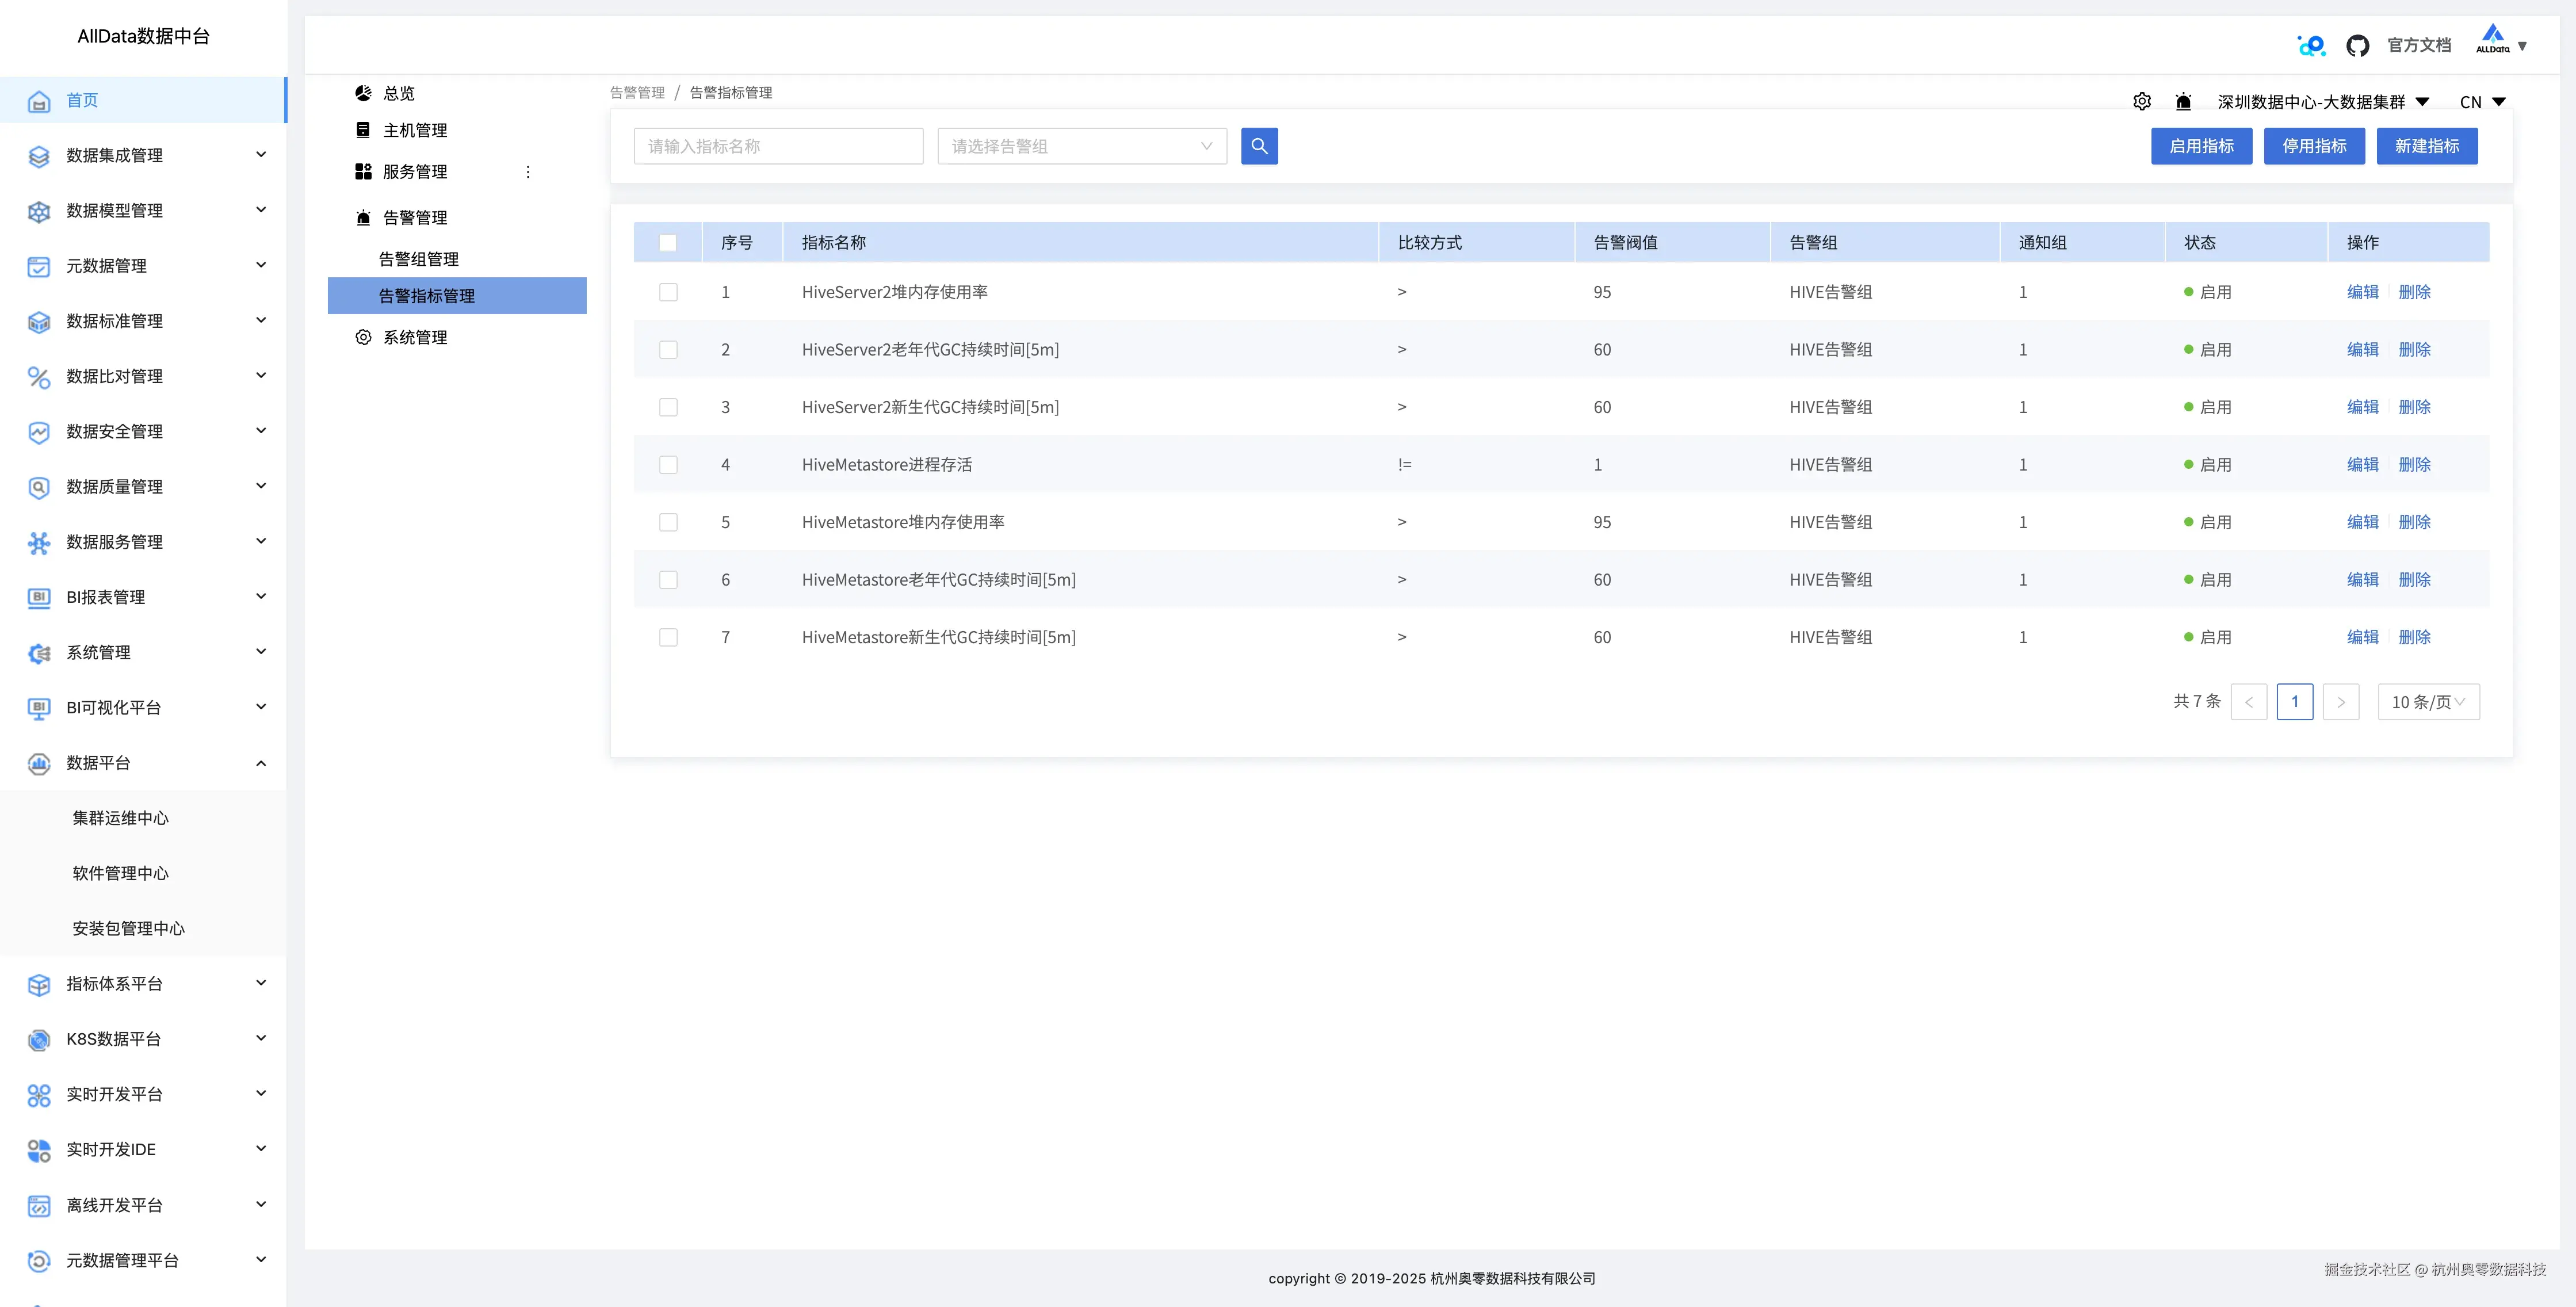Click the 请输入指标名称 input field
This screenshot has width=2576, height=1307.
click(x=778, y=146)
